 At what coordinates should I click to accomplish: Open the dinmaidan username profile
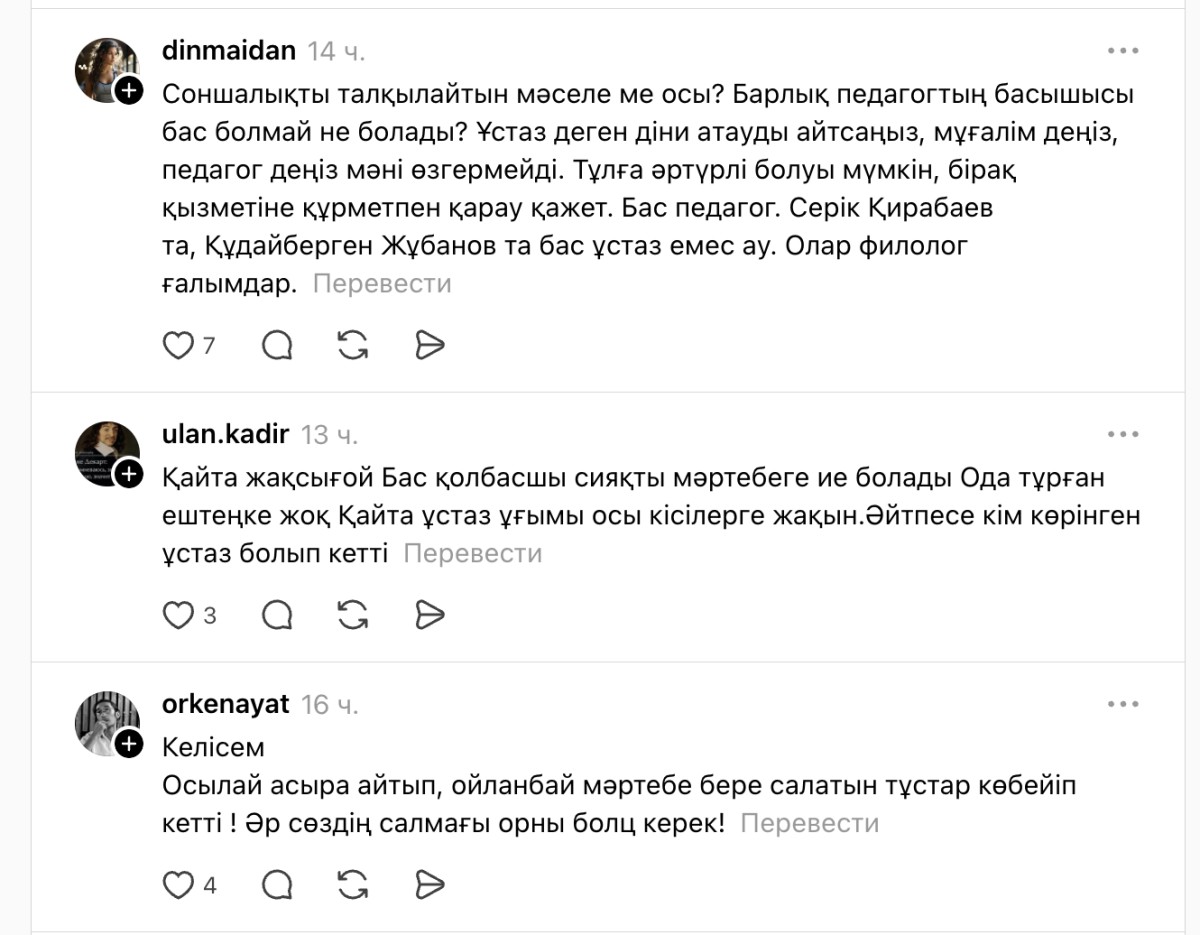228,50
